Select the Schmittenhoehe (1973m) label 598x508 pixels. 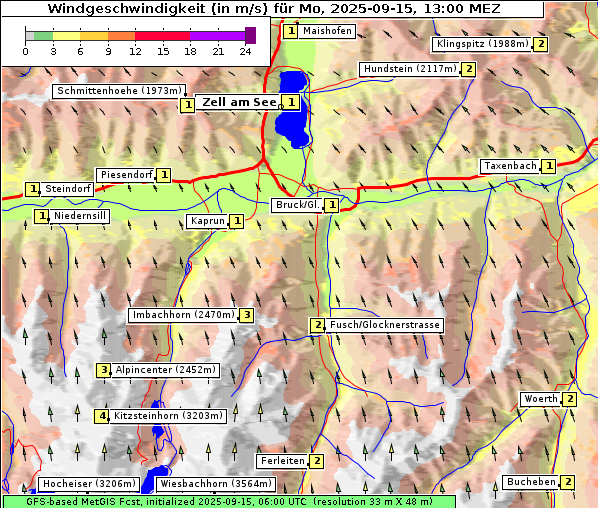click(x=119, y=91)
